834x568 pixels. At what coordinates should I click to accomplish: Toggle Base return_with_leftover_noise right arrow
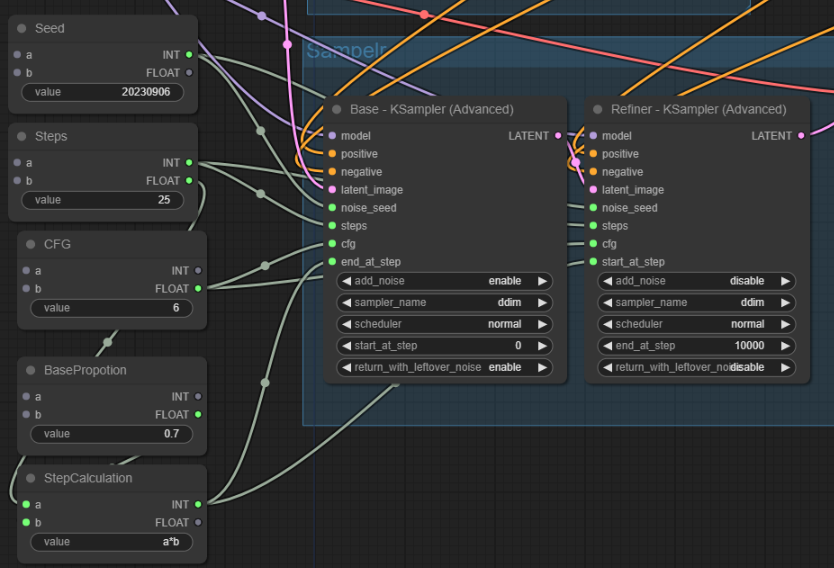point(542,367)
